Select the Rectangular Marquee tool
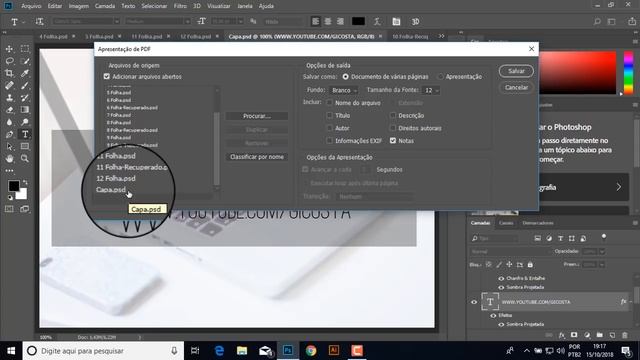This screenshot has width=640, height=360. (x=25, y=49)
